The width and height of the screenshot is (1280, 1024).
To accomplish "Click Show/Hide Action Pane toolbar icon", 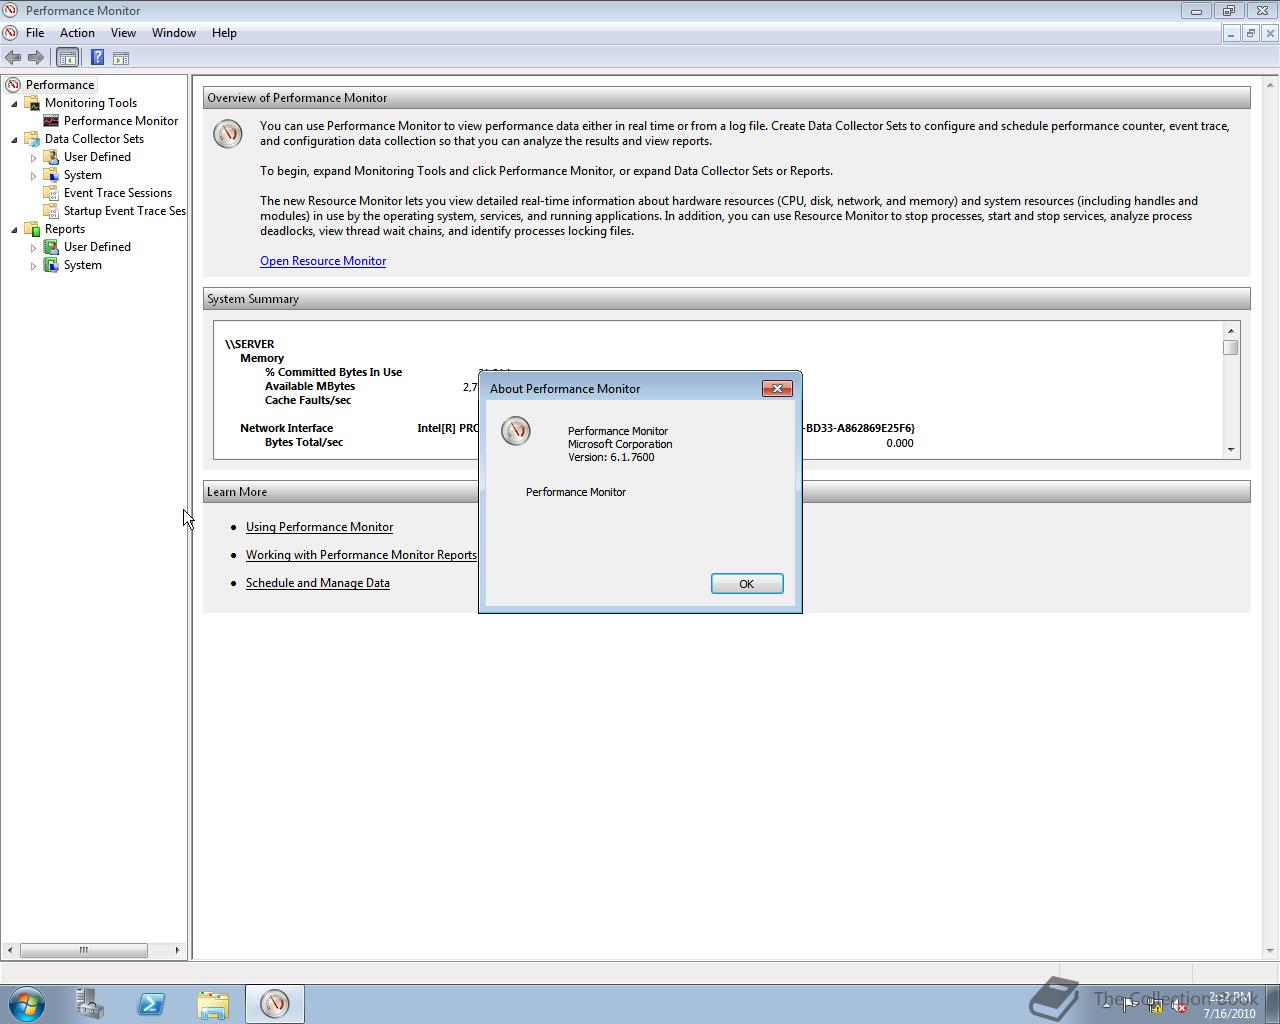I will (x=121, y=58).
